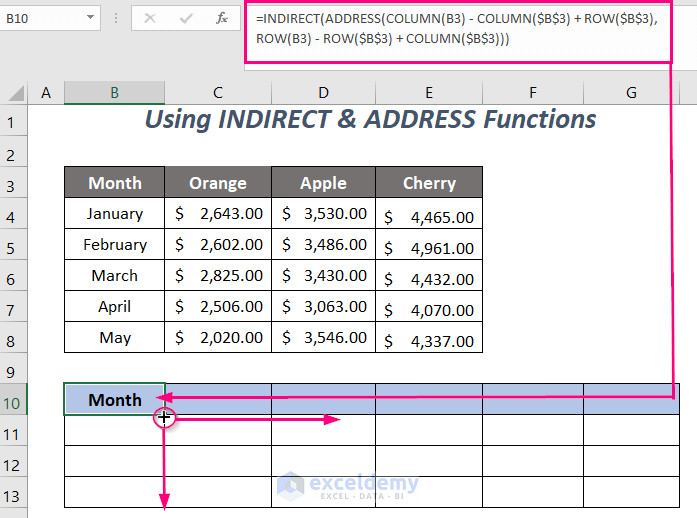Click the Cancel formula X icon
The height and width of the screenshot is (518, 697).
pyautogui.click(x=149, y=18)
